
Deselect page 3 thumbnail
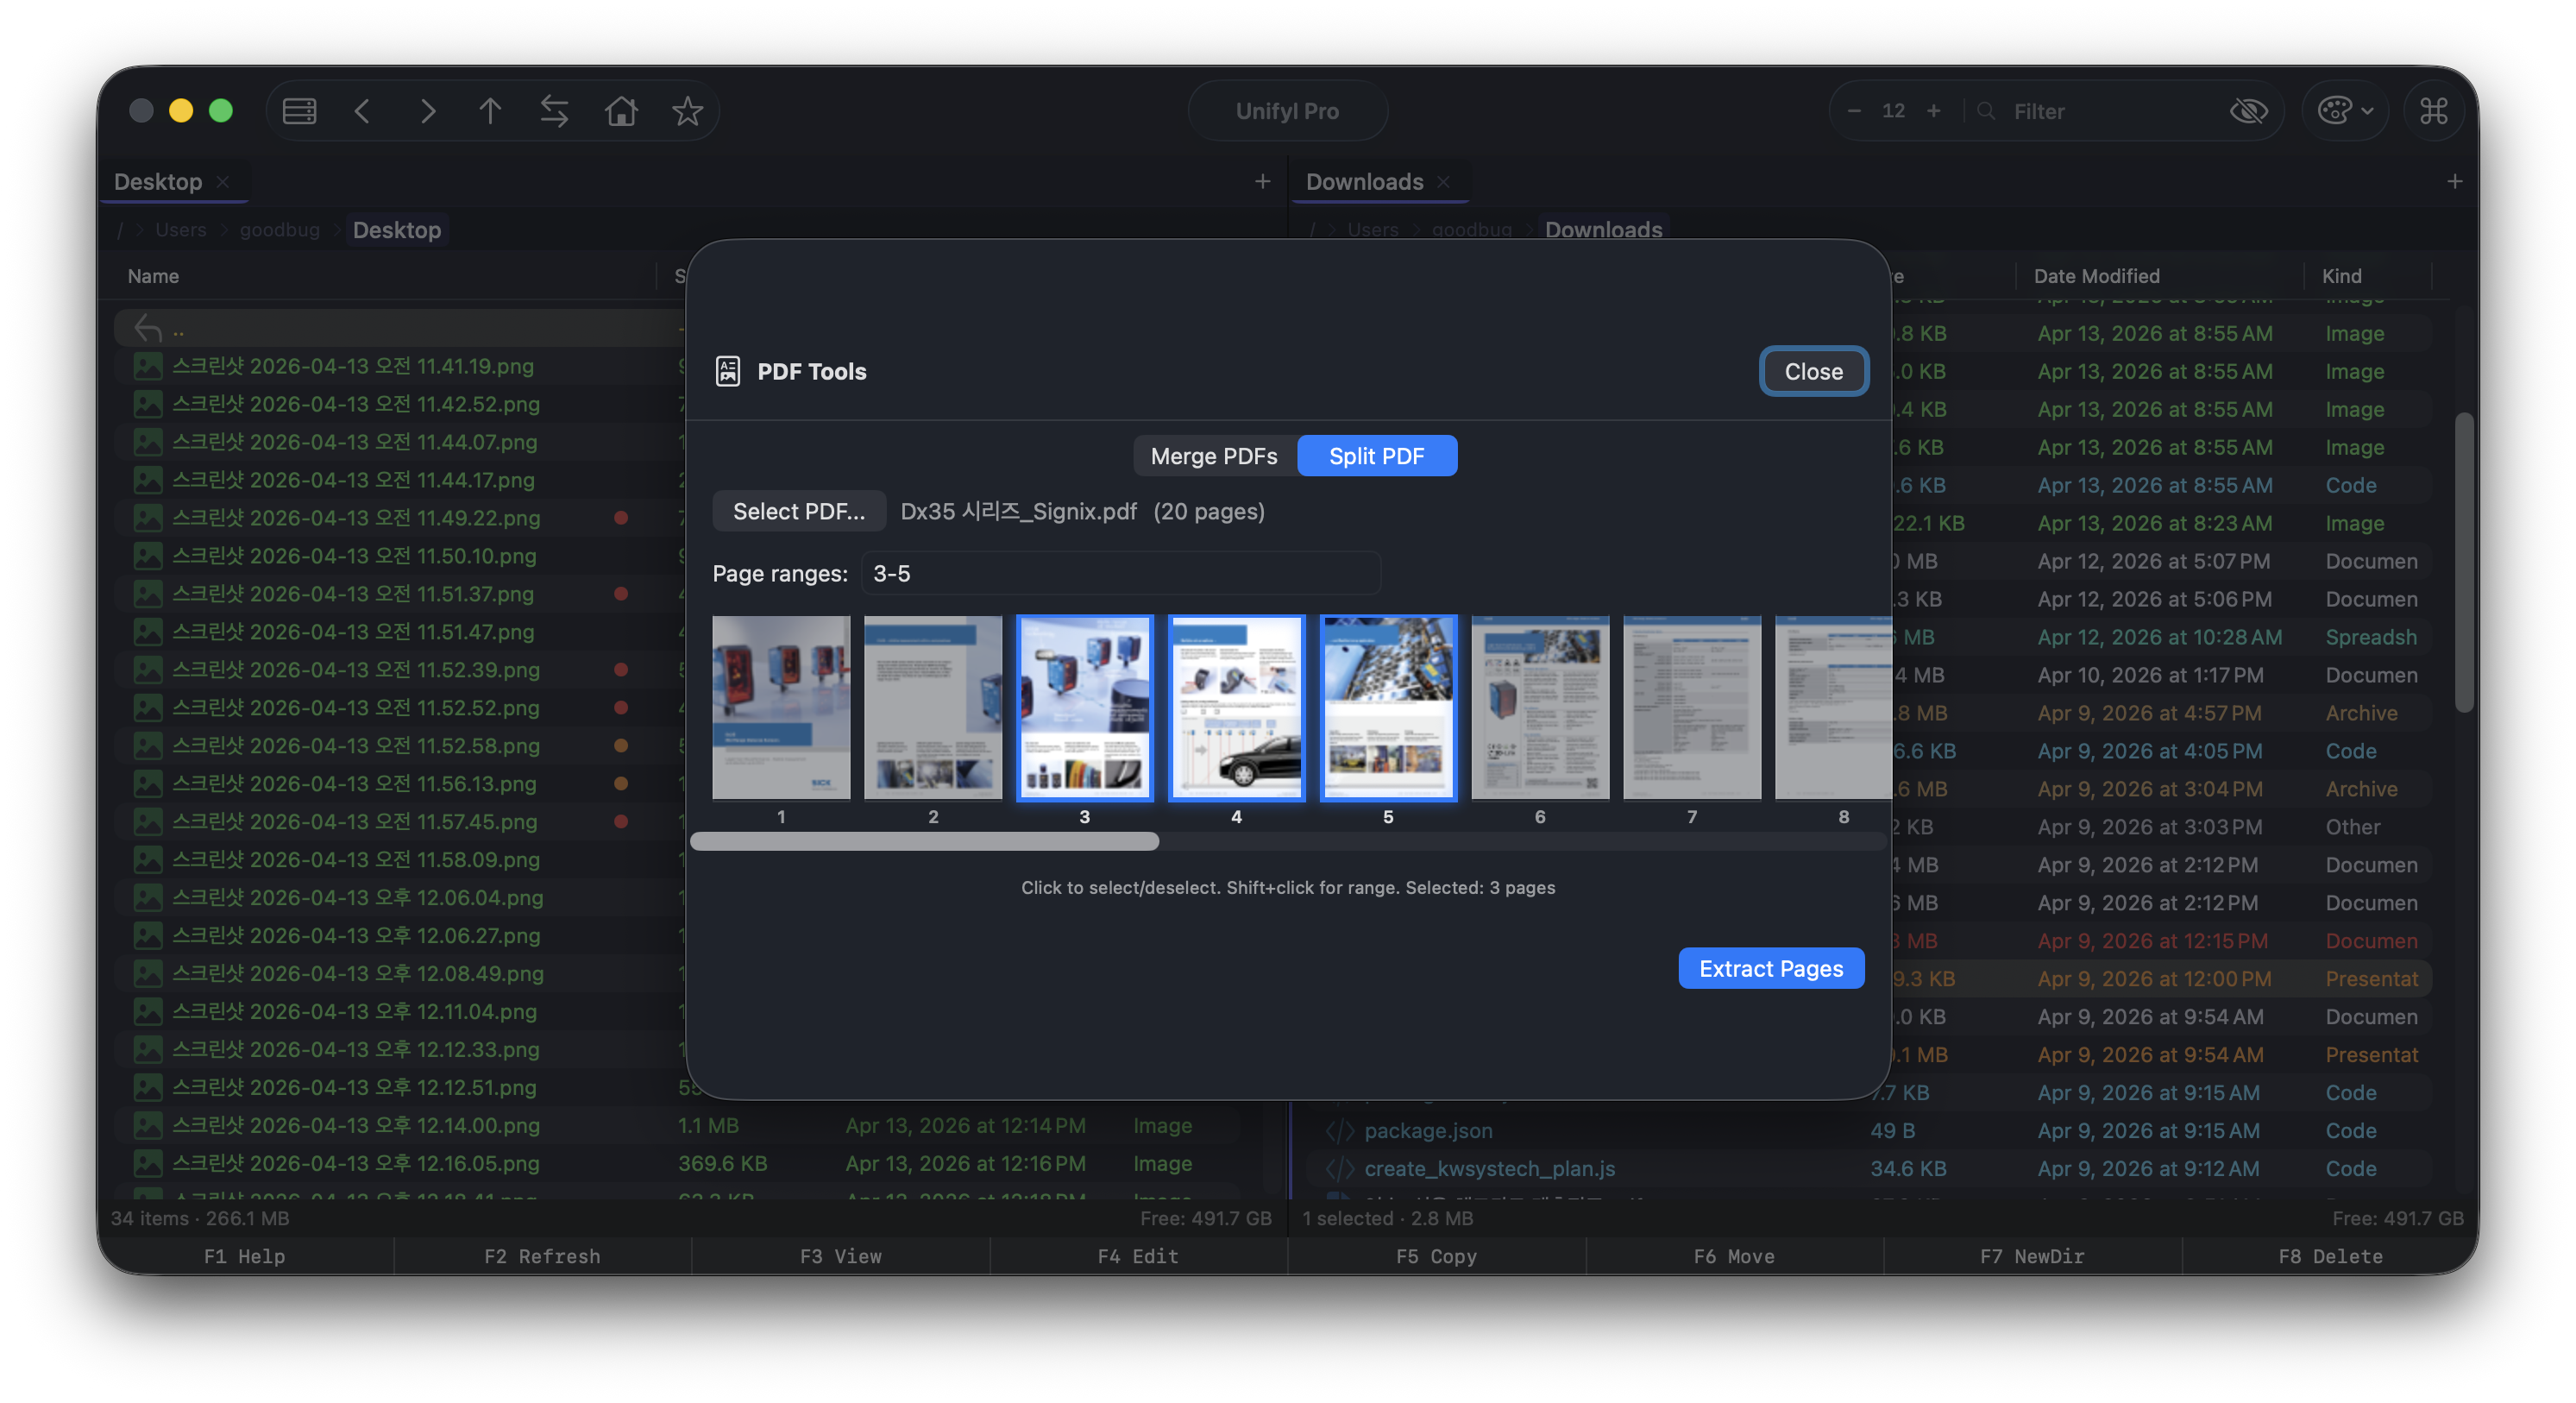point(1084,707)
